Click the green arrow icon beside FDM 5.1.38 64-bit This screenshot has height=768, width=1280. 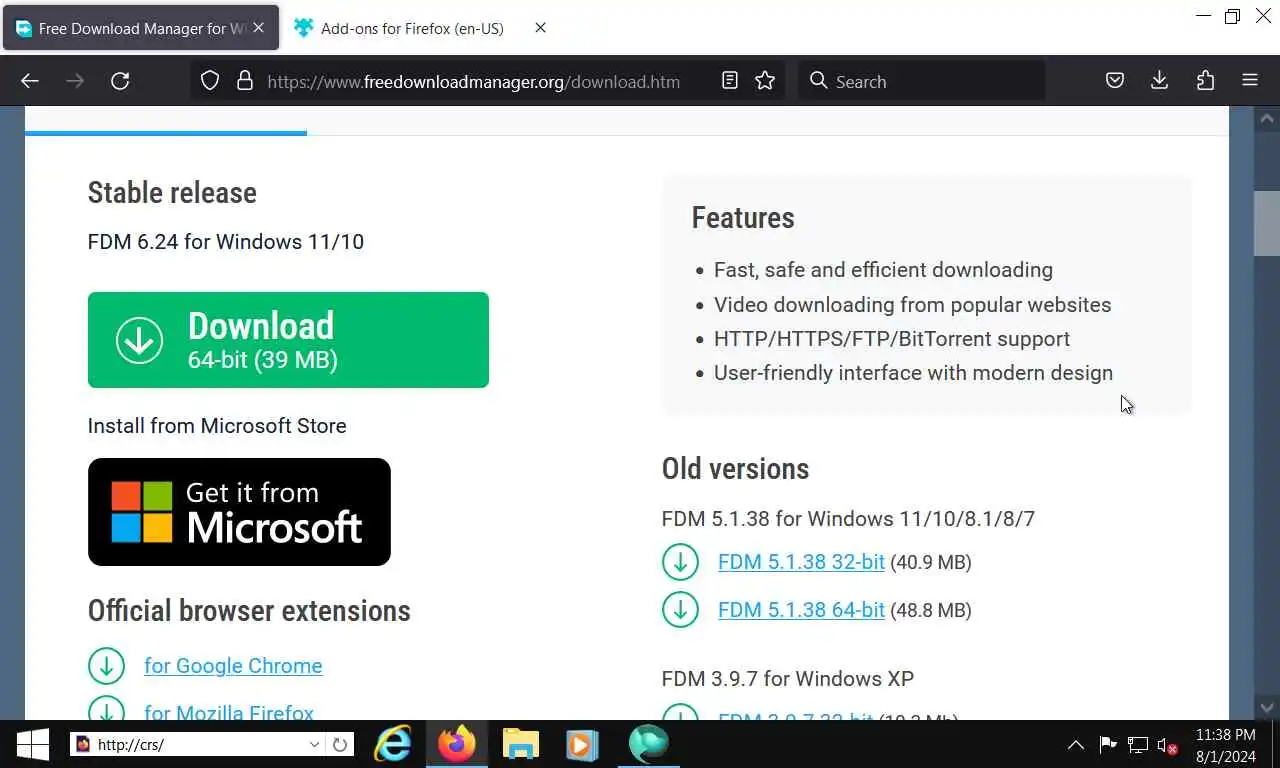coord(680,609)
